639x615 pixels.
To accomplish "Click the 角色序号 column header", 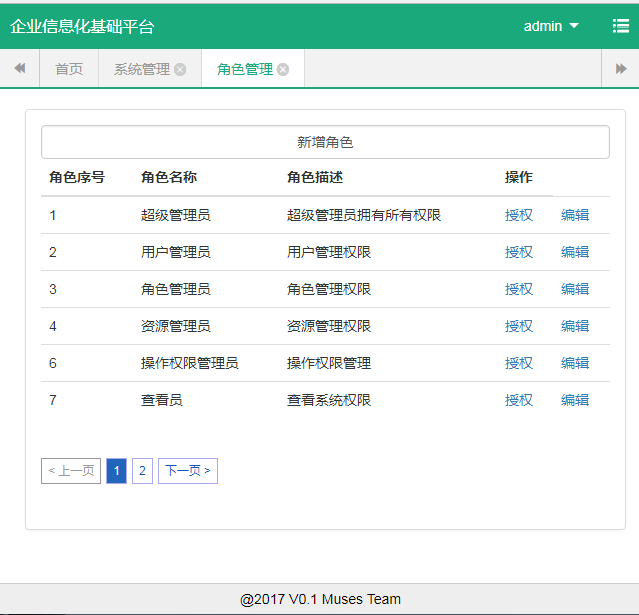I will click(77, 177).
